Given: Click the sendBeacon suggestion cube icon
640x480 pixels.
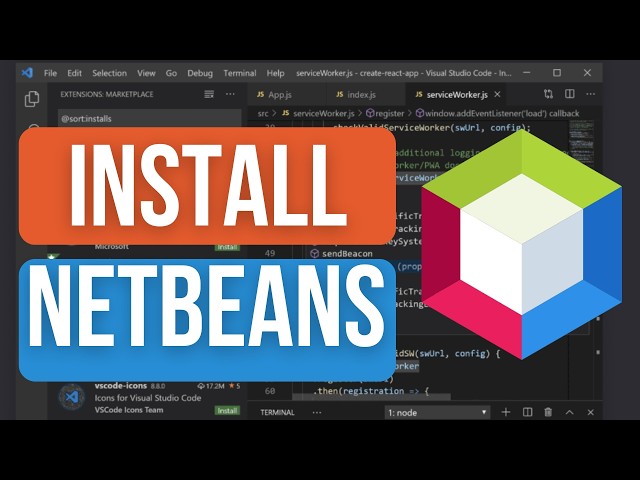Looking at the screenshot, I should click(314, 253).
